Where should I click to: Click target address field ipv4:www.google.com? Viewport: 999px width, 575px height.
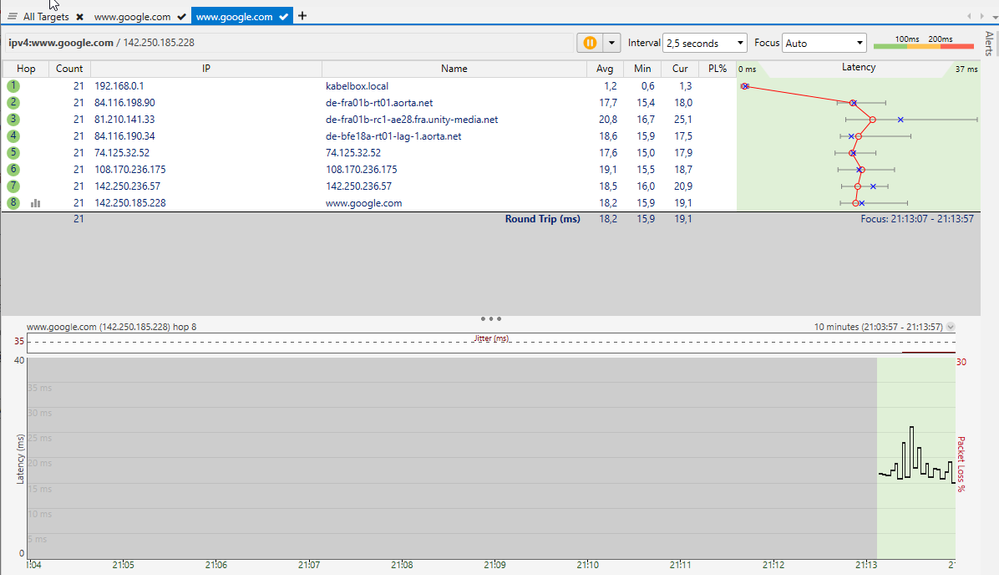tap(290, 43)
